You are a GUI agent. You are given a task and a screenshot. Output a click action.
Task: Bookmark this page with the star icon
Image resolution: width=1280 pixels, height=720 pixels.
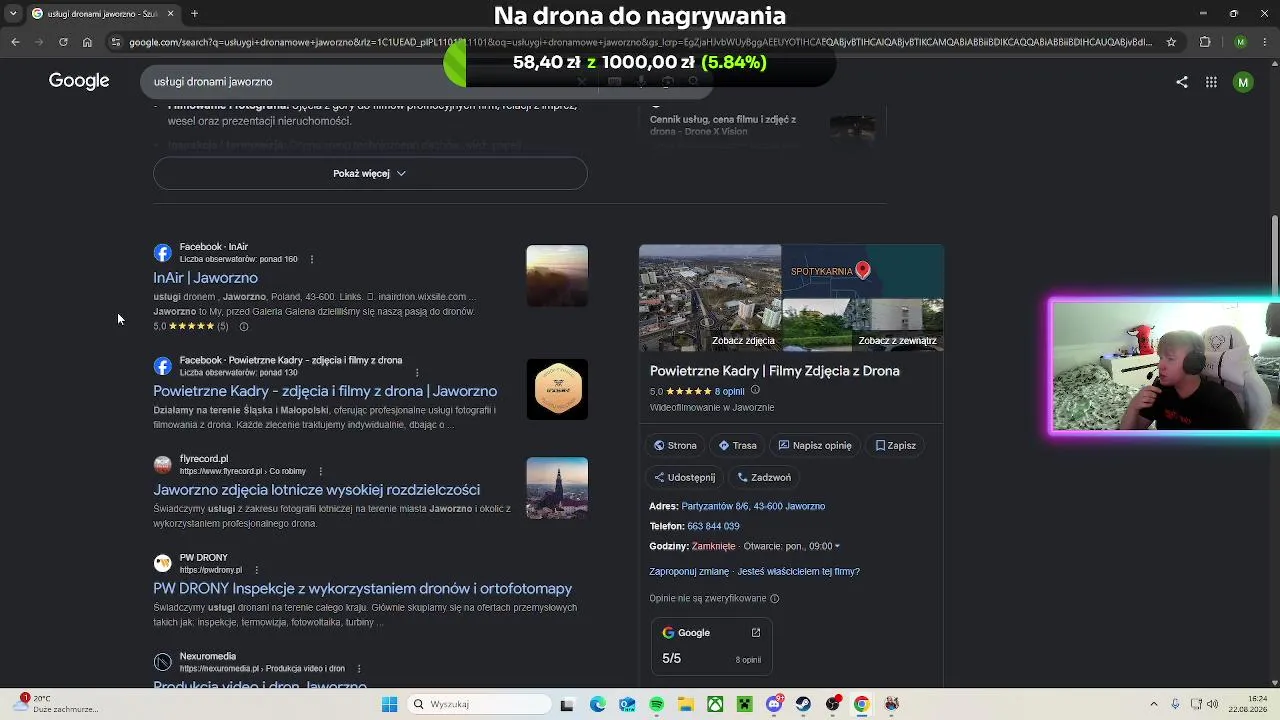point(1171,42)
